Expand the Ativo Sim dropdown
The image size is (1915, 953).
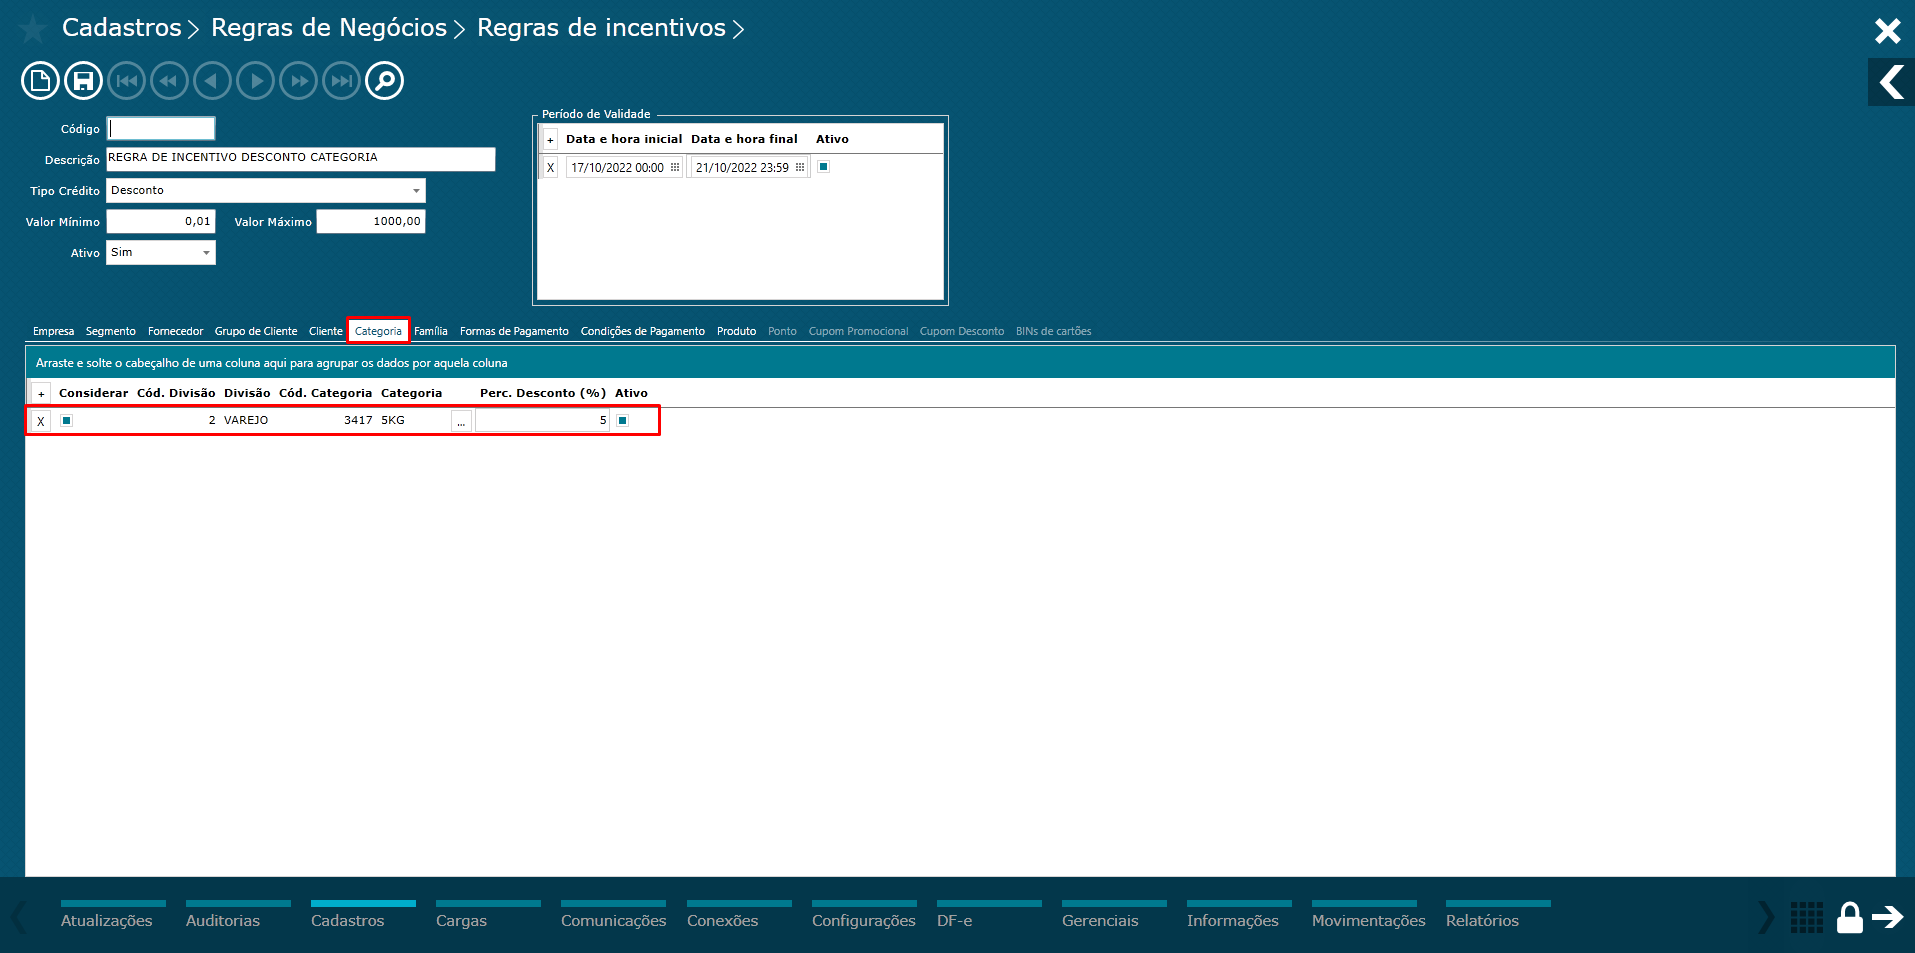[x=206, y=253]
